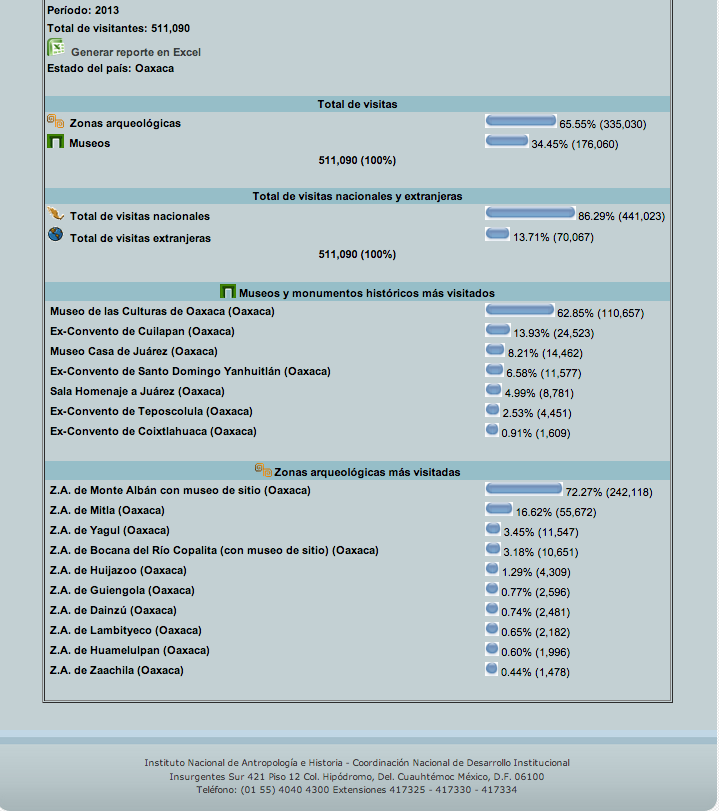
Task: Click the Excel spreadsheet icon
Action: click(56, 48)
